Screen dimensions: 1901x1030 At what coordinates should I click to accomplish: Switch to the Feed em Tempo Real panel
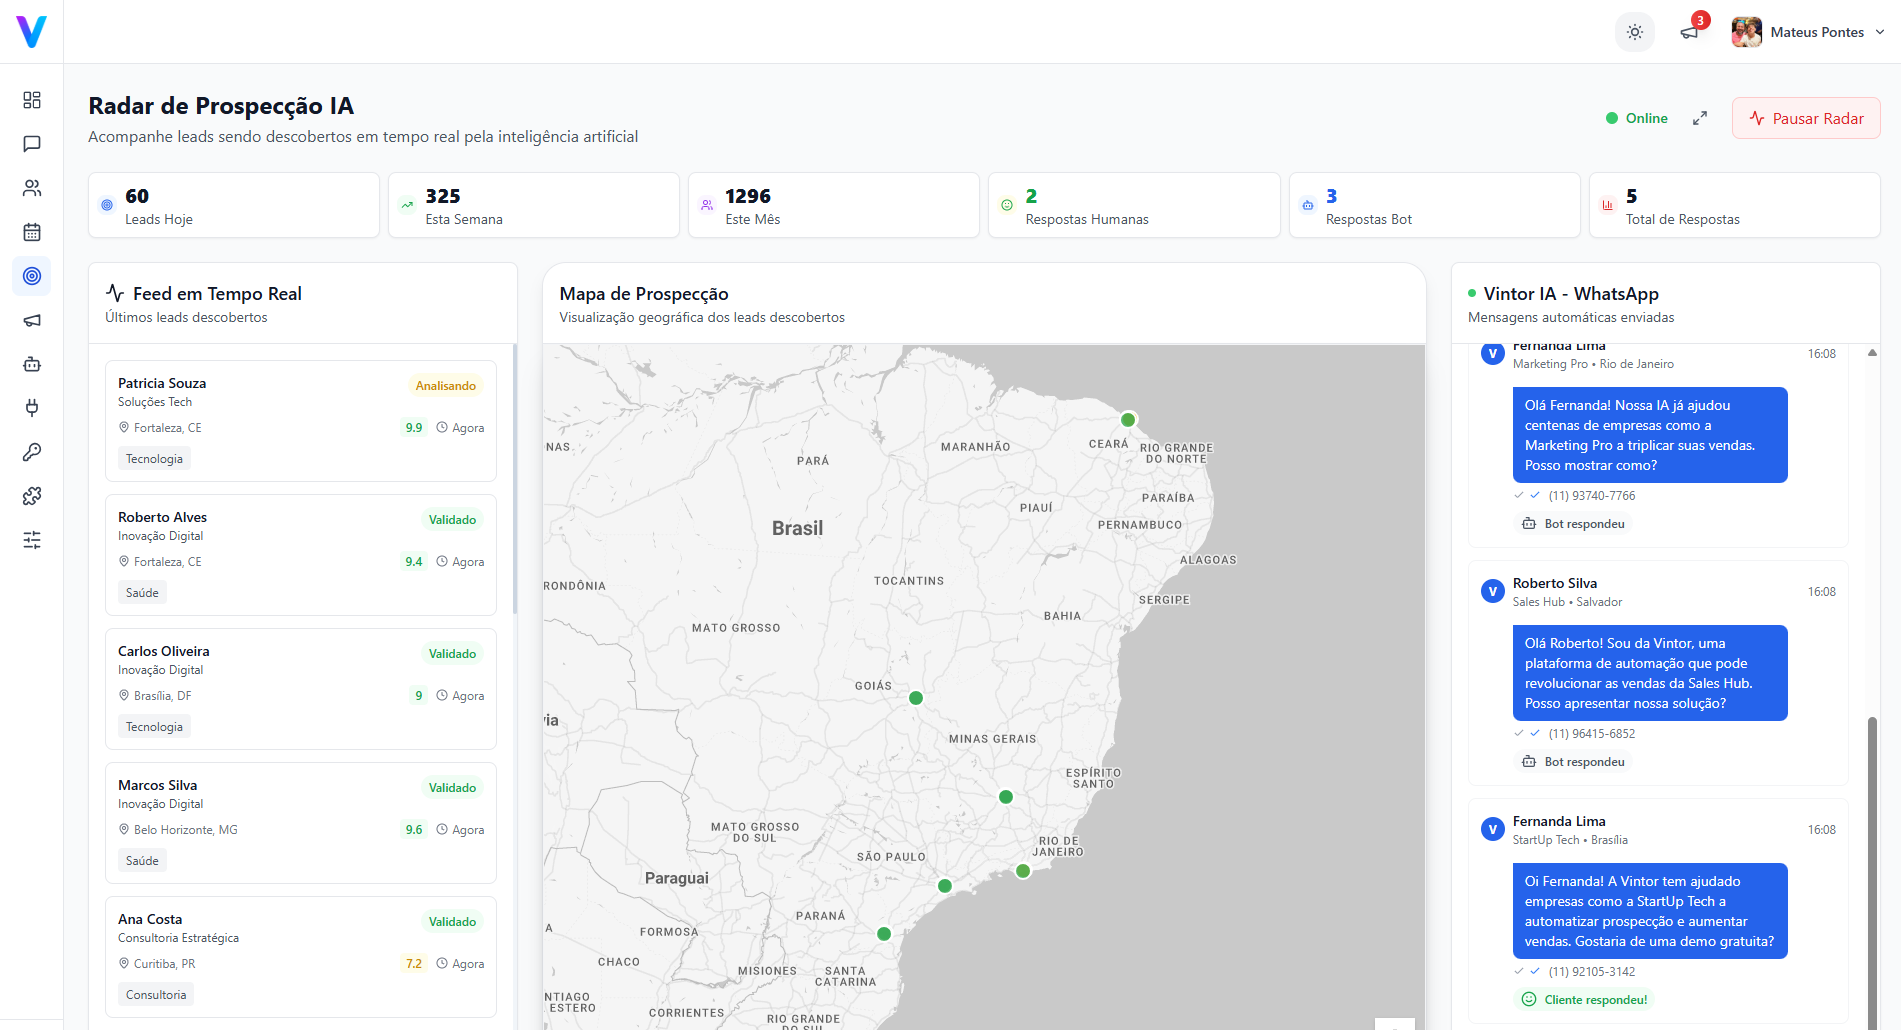217,293
